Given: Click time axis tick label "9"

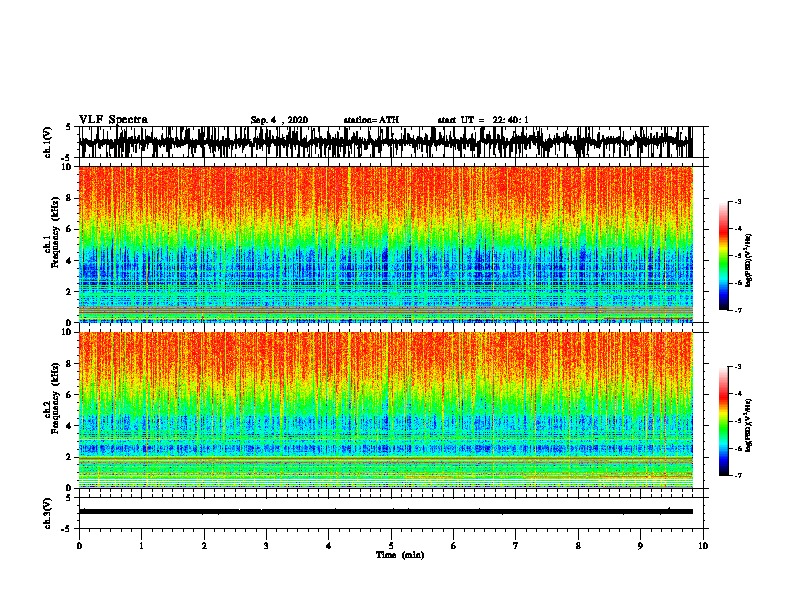Looking at the screenshot, I should tap(640, 546).
